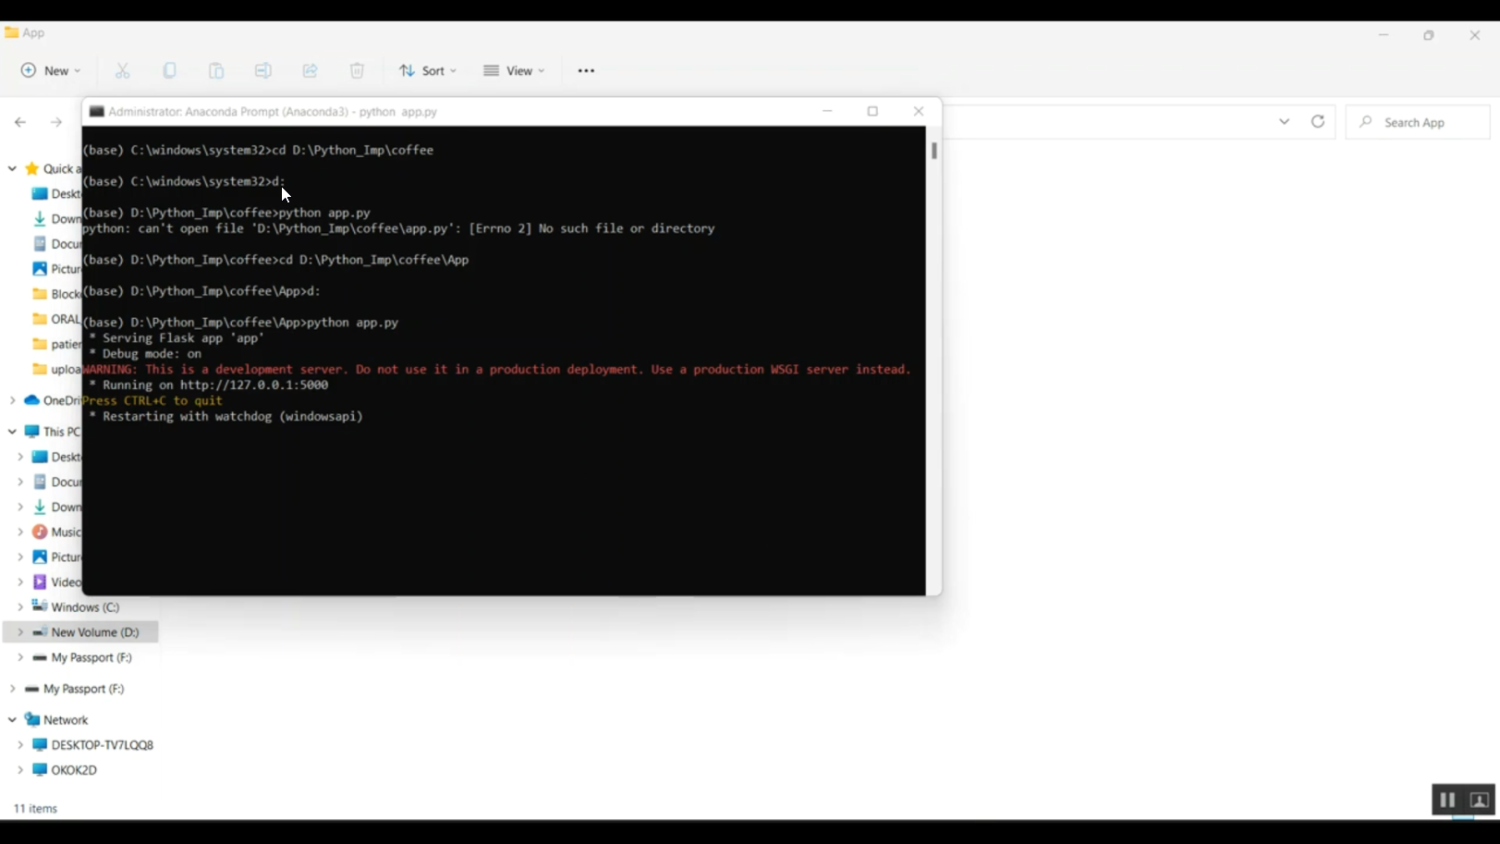Click the Anaconda Prompt vertical scrollbar thumb
This screenshot has height=844, width=1500.
point(934,150)
